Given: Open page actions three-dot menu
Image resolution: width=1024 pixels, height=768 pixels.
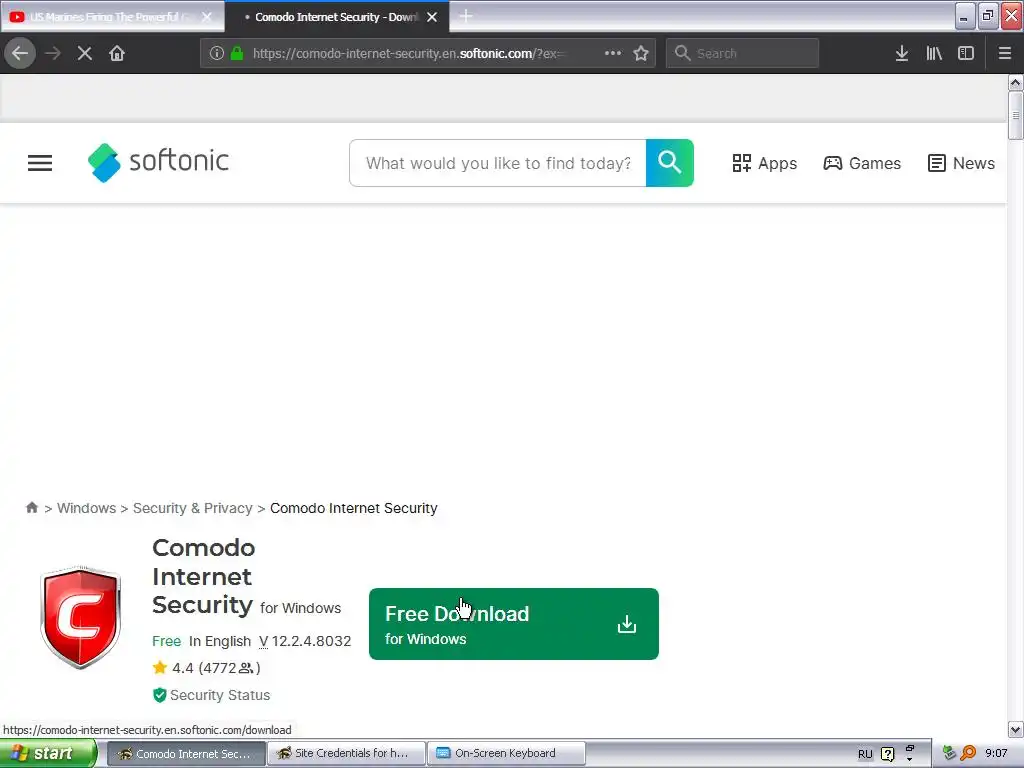Looking at the screenshot, I should (x=613, y=53).
